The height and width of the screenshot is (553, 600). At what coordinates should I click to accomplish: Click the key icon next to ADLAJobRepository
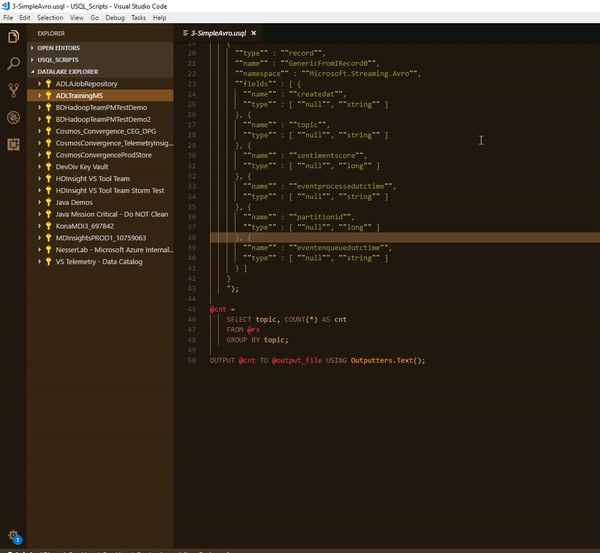pyautogui.click(x=48, y=84)
